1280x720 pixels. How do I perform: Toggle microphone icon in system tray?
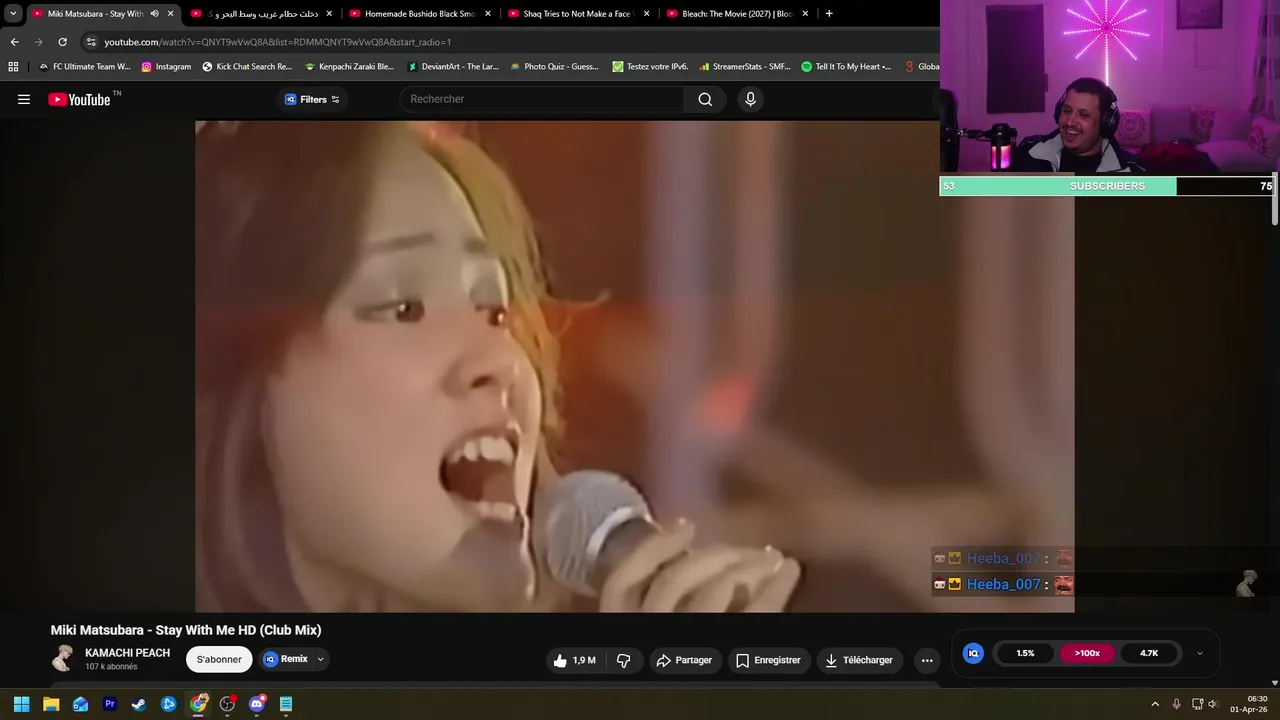pyautogui.click(x=1176, y=704)
